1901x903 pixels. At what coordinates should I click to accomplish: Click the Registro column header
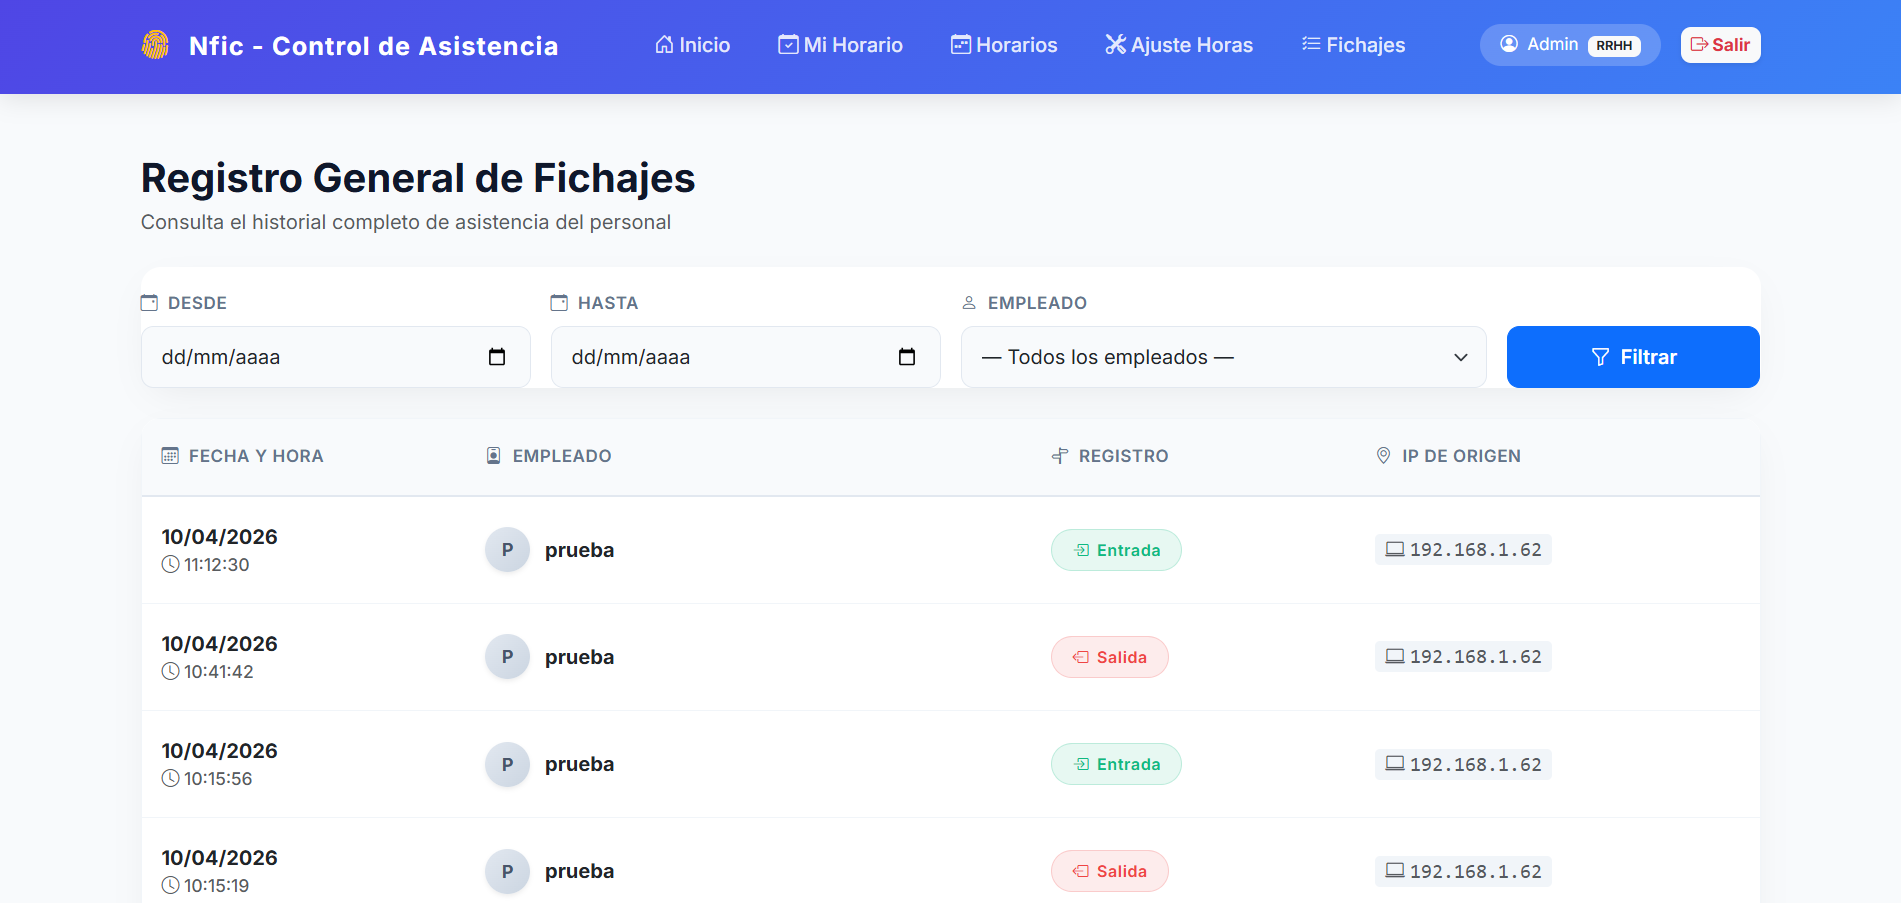[x=1110, y=456]
